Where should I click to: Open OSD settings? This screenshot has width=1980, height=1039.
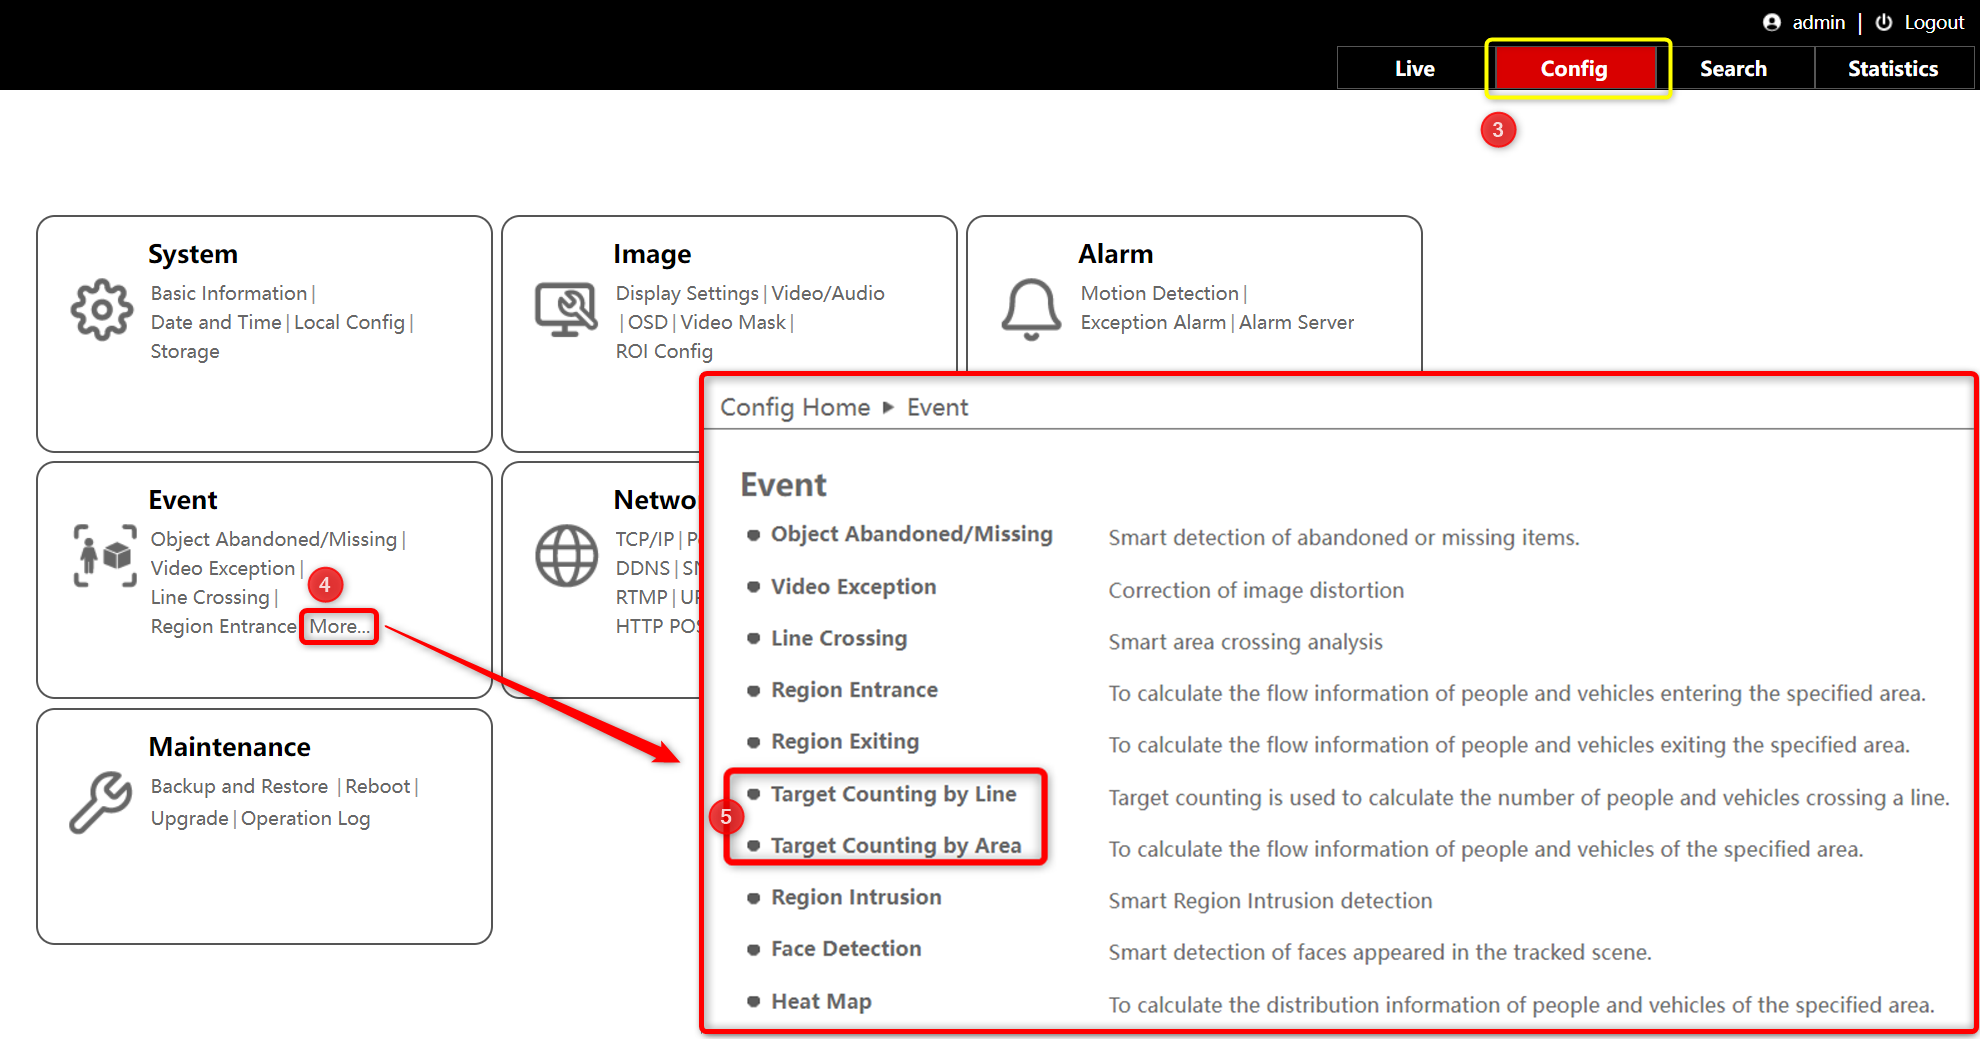(647, 322)
